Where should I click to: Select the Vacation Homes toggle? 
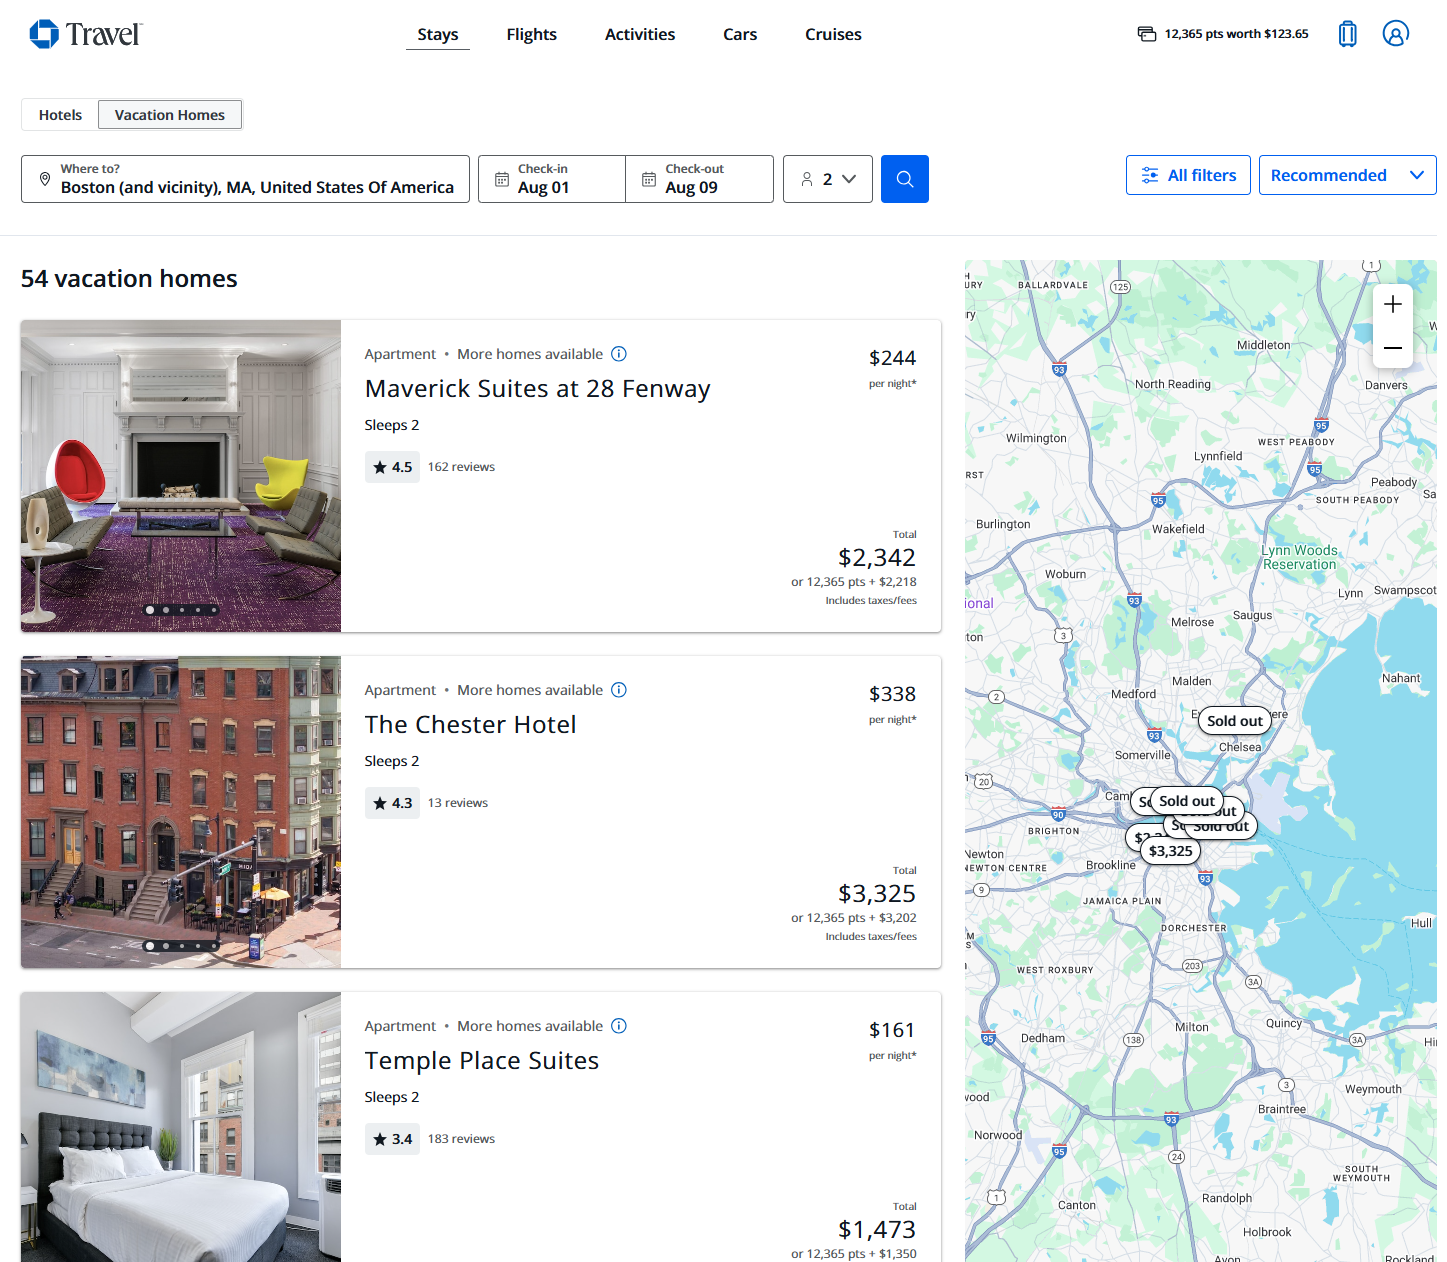tap(170, 115)
